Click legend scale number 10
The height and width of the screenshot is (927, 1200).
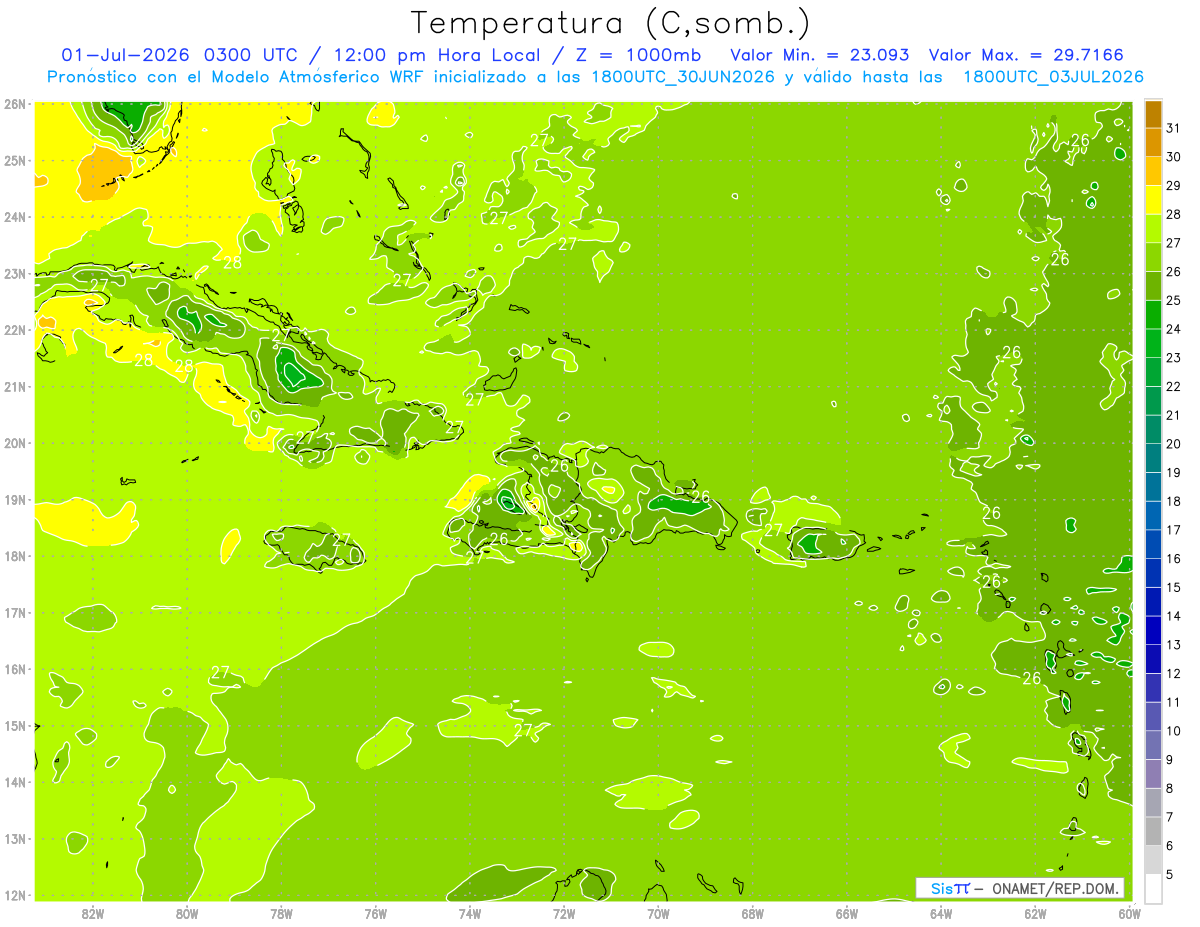(x=1174, y=731)
